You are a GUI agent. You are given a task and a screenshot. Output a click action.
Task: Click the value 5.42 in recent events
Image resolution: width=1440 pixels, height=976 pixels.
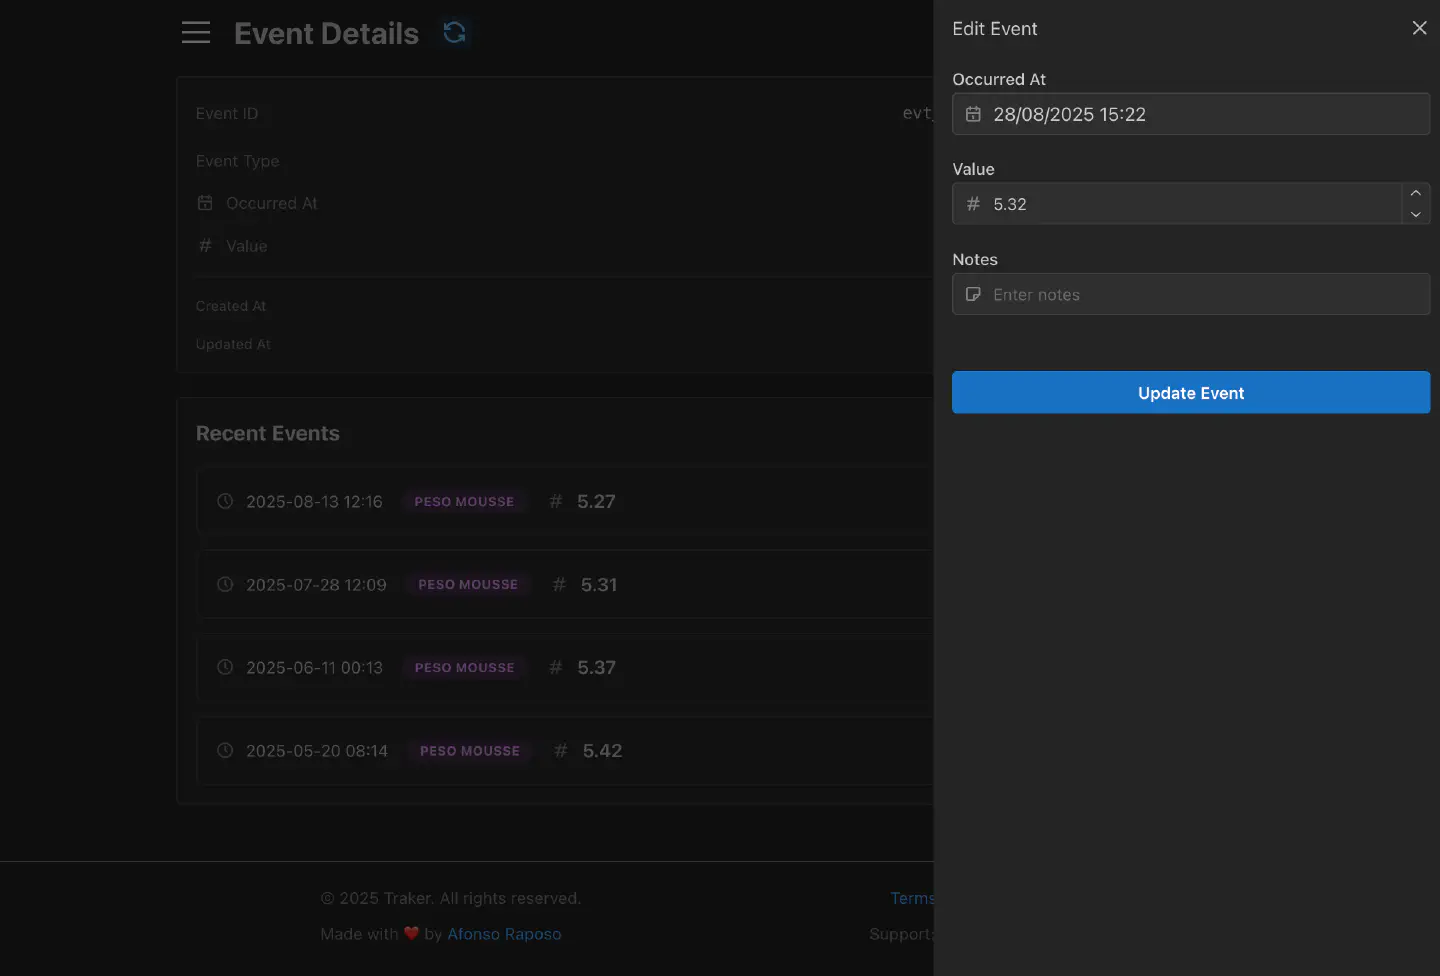[x=602, y=750]
